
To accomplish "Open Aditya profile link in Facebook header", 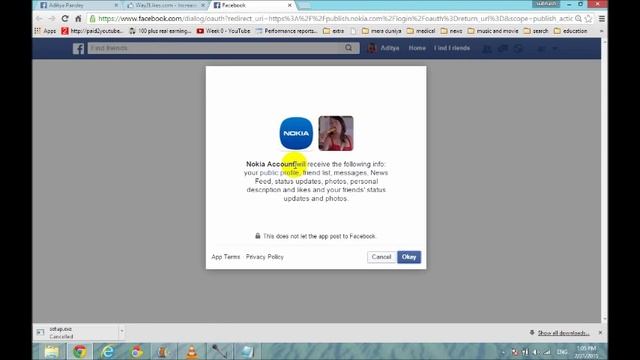I will [x=384, y=48].
